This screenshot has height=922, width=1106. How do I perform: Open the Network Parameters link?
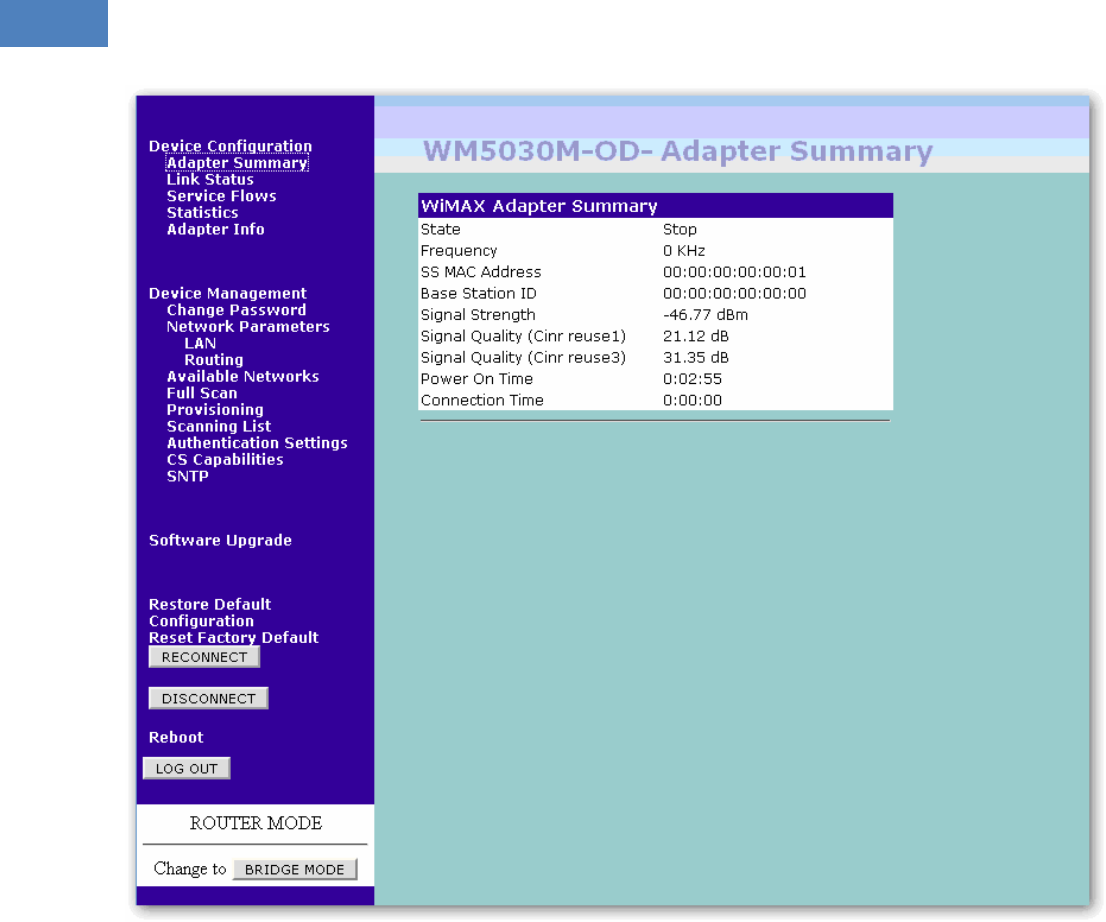click(x=248, y=327)
